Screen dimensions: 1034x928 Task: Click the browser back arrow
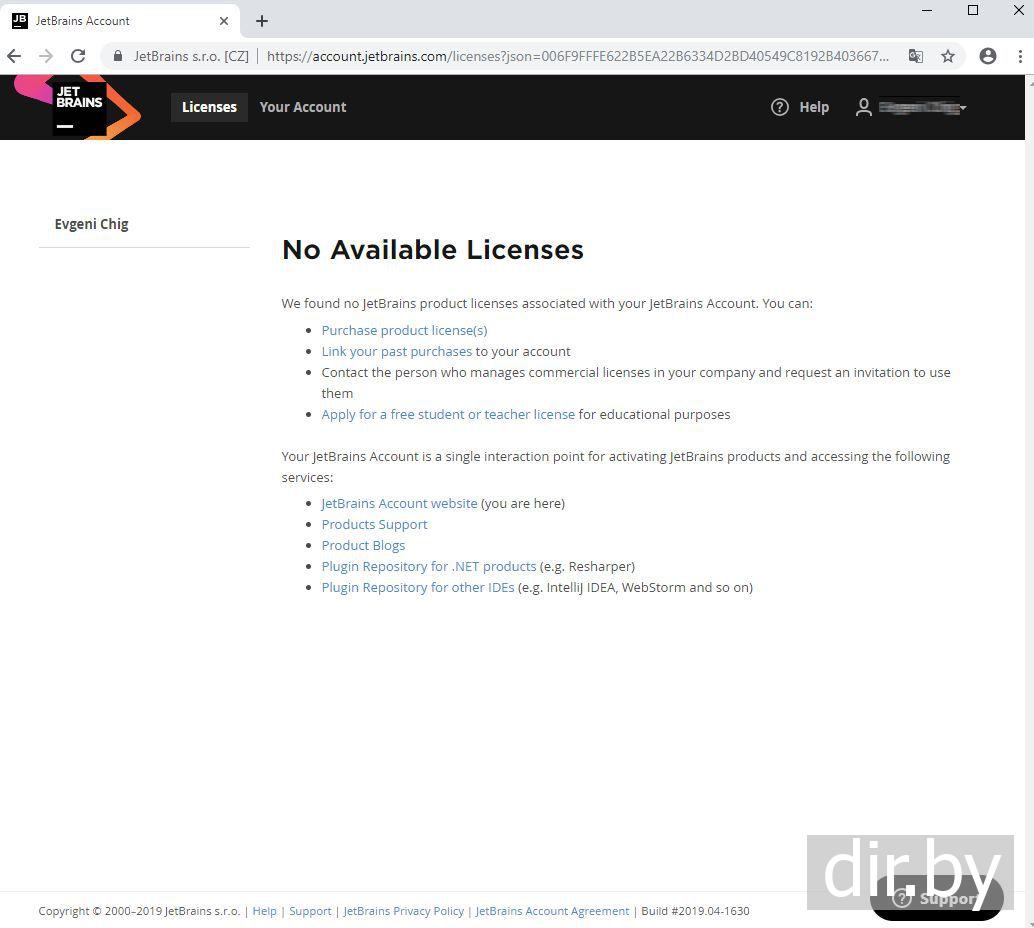point(14,56)
